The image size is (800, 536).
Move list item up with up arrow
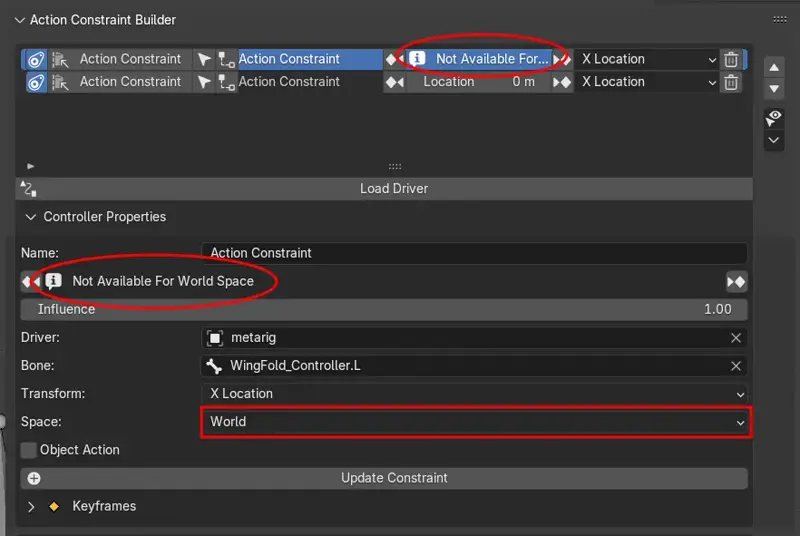(773, 67)
